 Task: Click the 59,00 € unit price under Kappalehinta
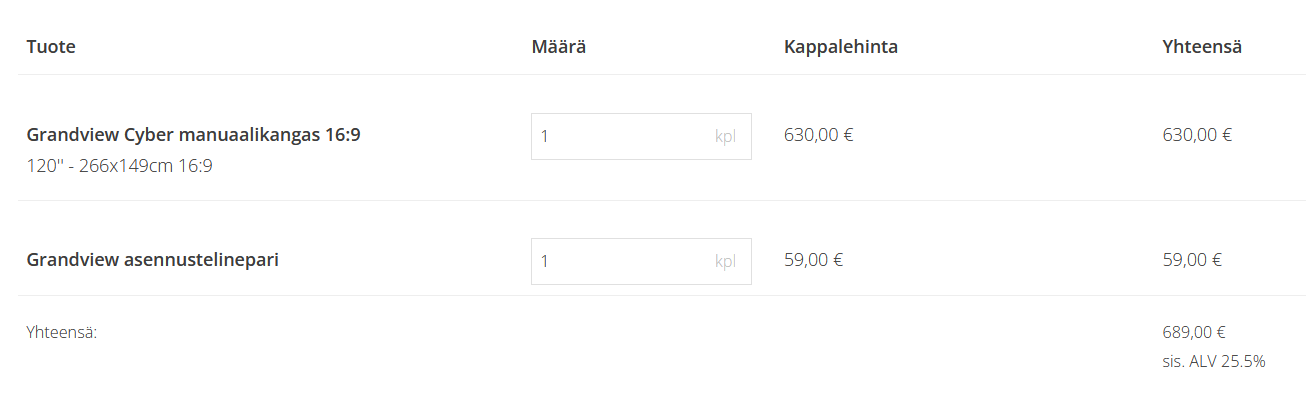click(x=813, y=260)
